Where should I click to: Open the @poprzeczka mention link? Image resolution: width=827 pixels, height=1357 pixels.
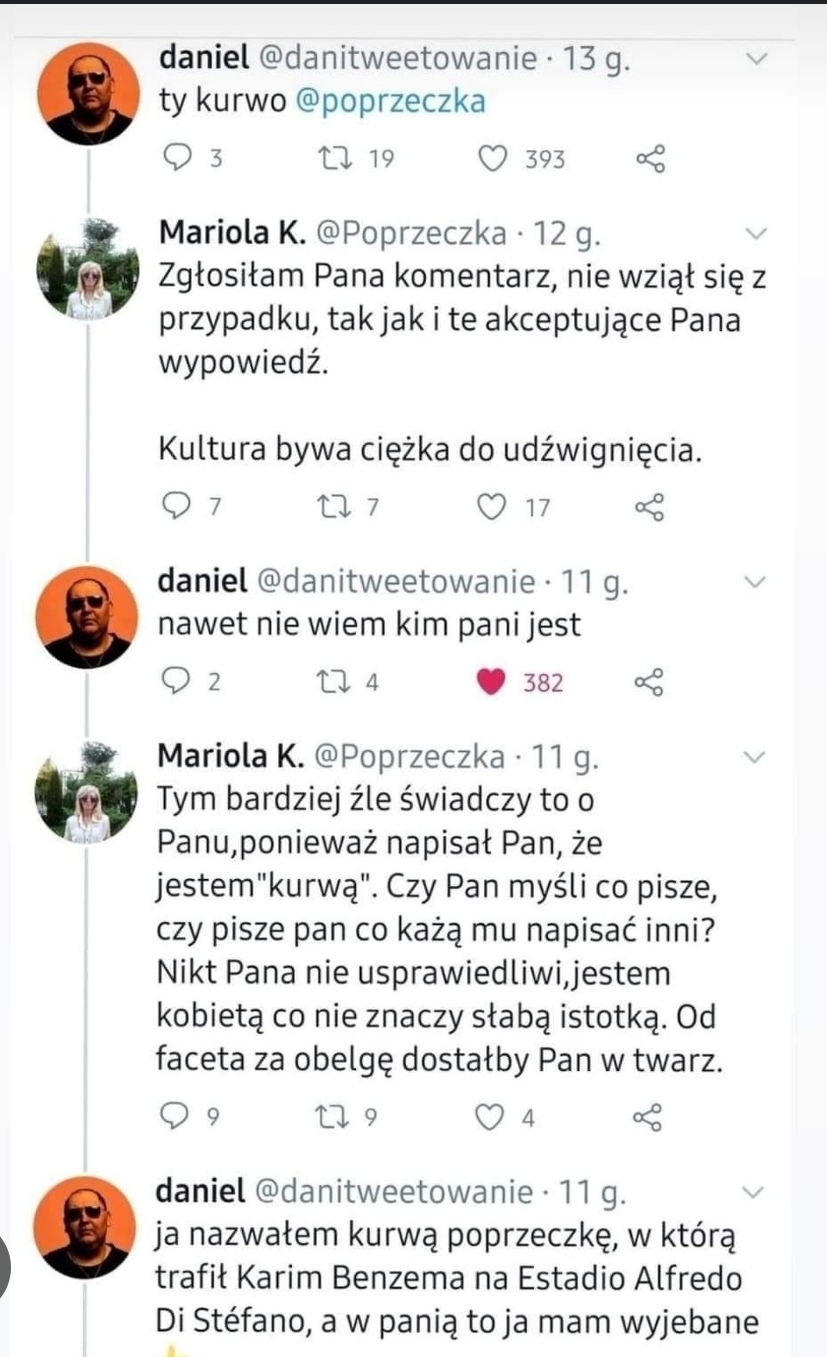pyautogui.click(x=391, y=102)
